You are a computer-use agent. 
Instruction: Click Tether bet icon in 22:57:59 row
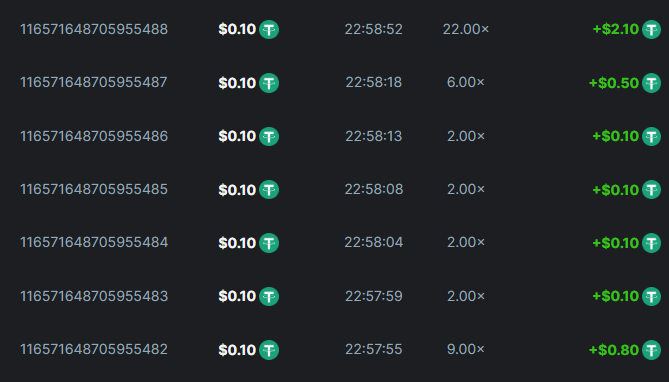(x=269, y=296)
